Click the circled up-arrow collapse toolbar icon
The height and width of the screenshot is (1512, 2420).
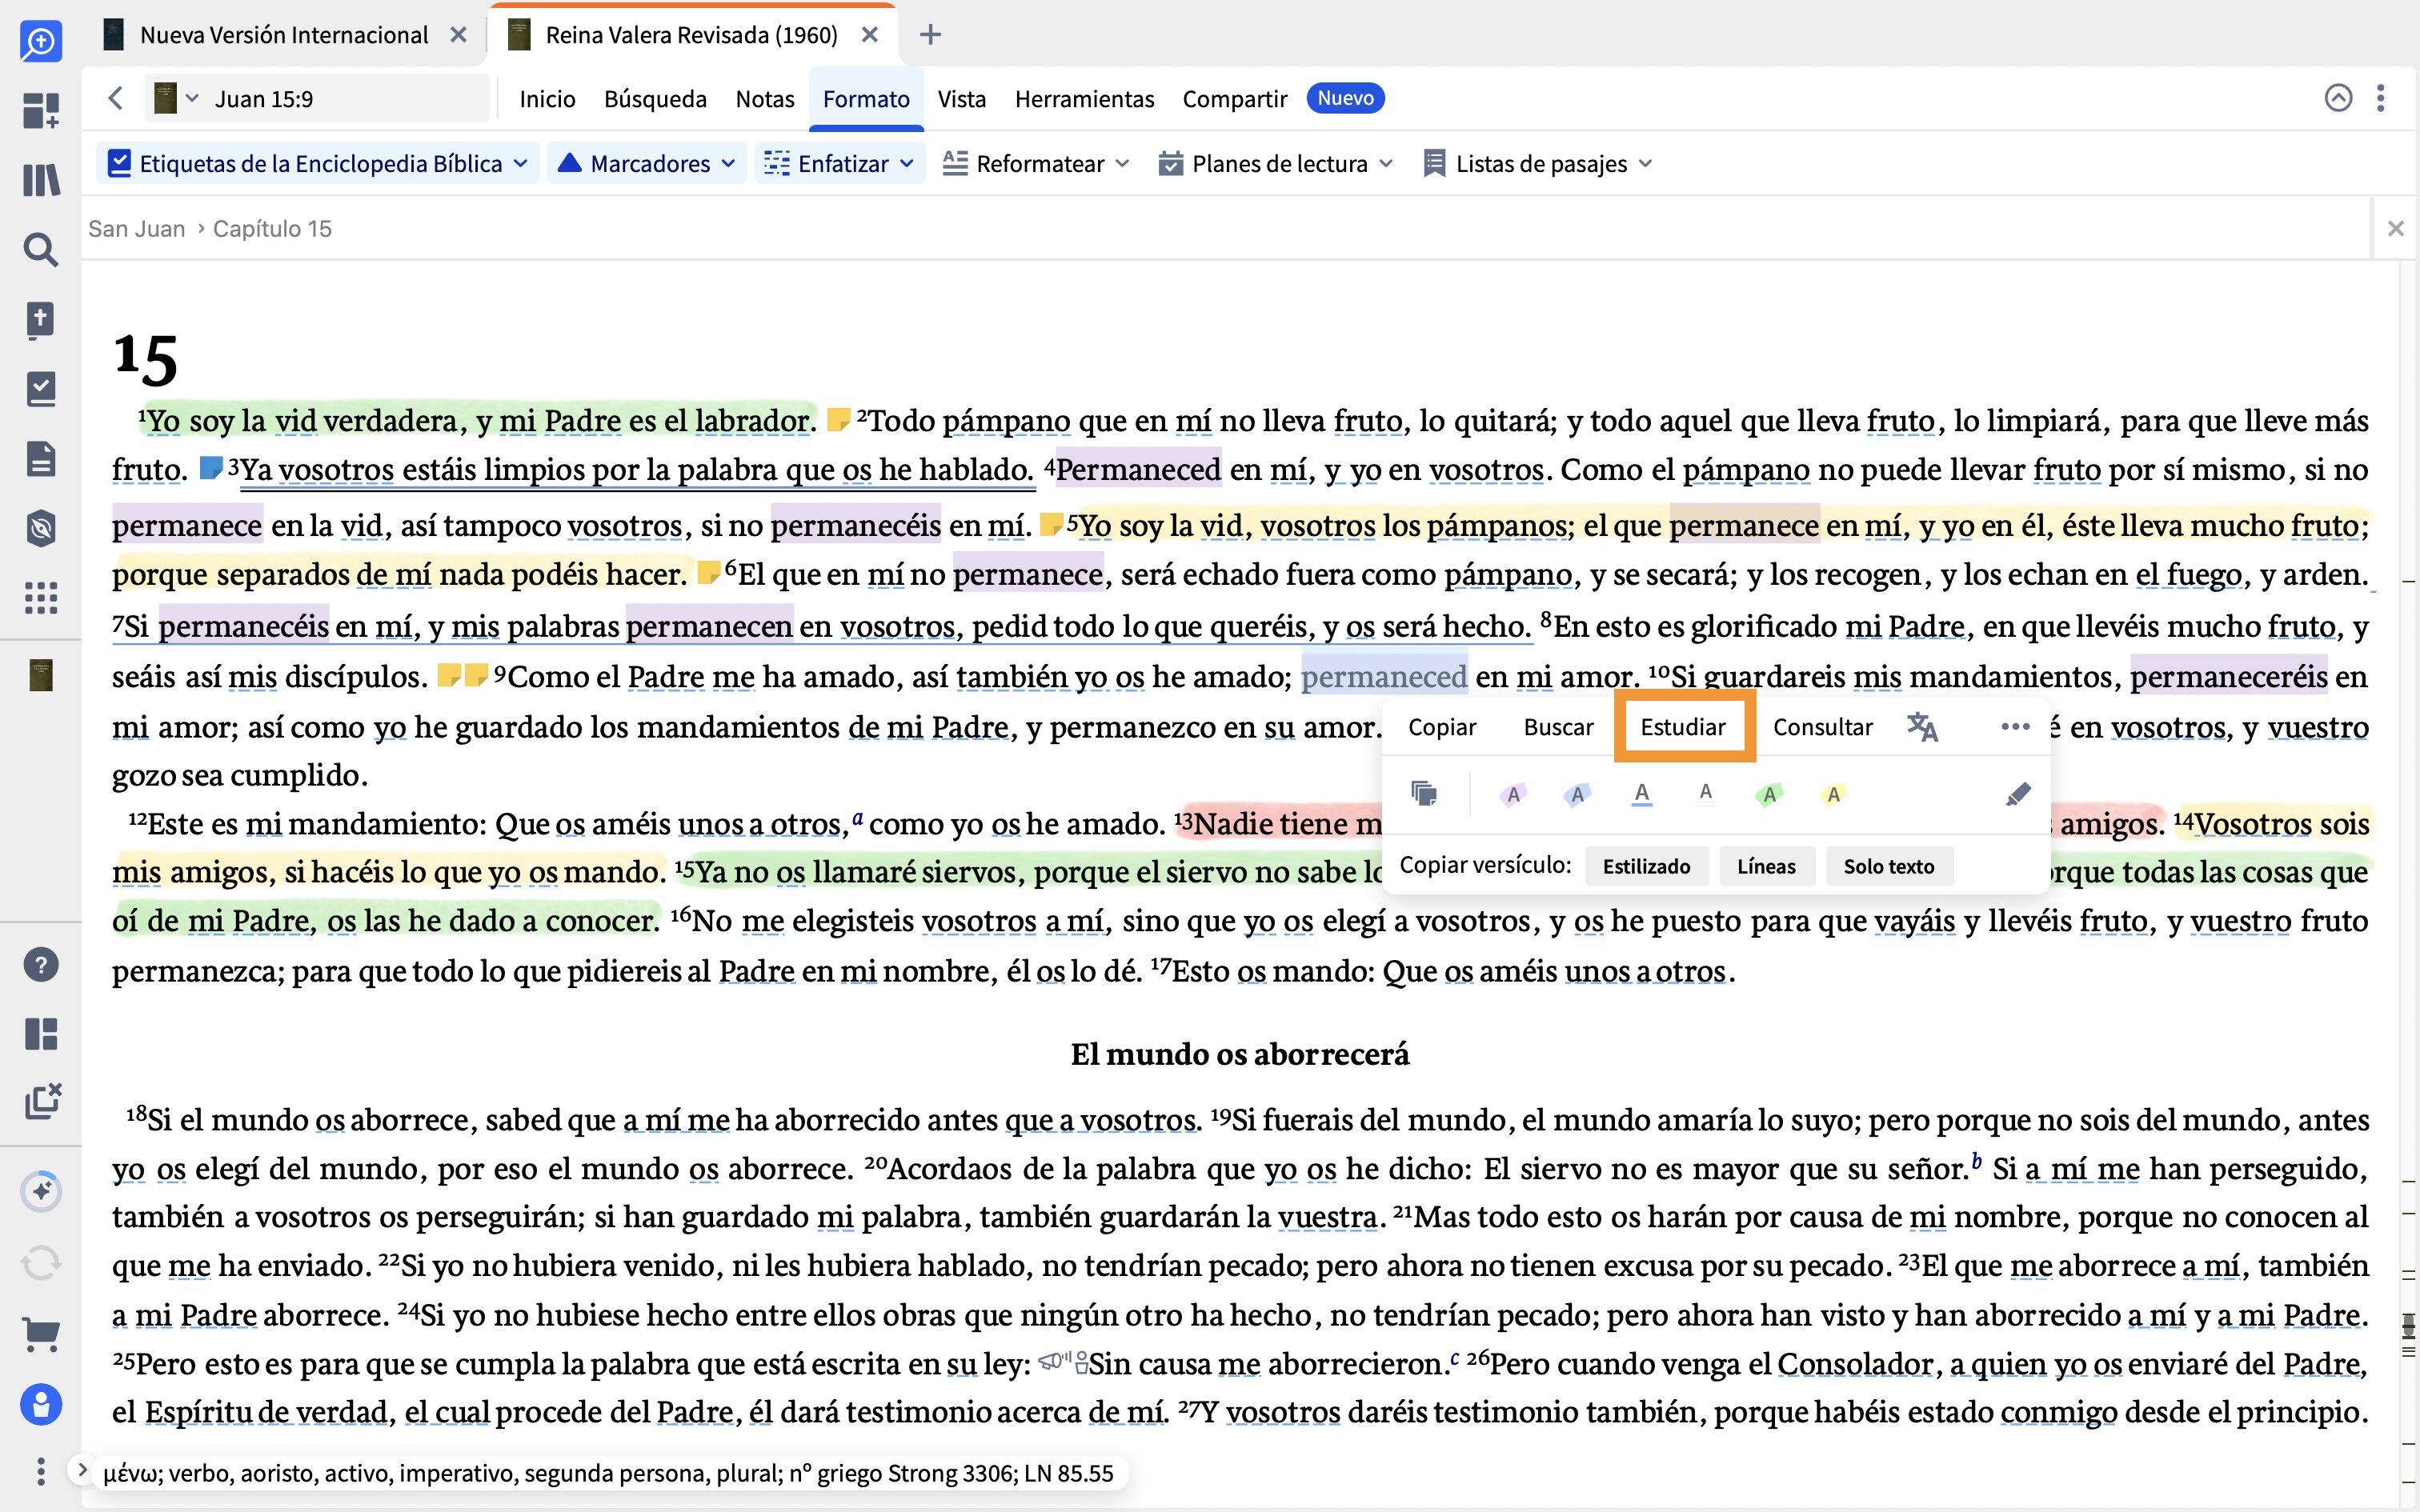(x=2338, y=98)
